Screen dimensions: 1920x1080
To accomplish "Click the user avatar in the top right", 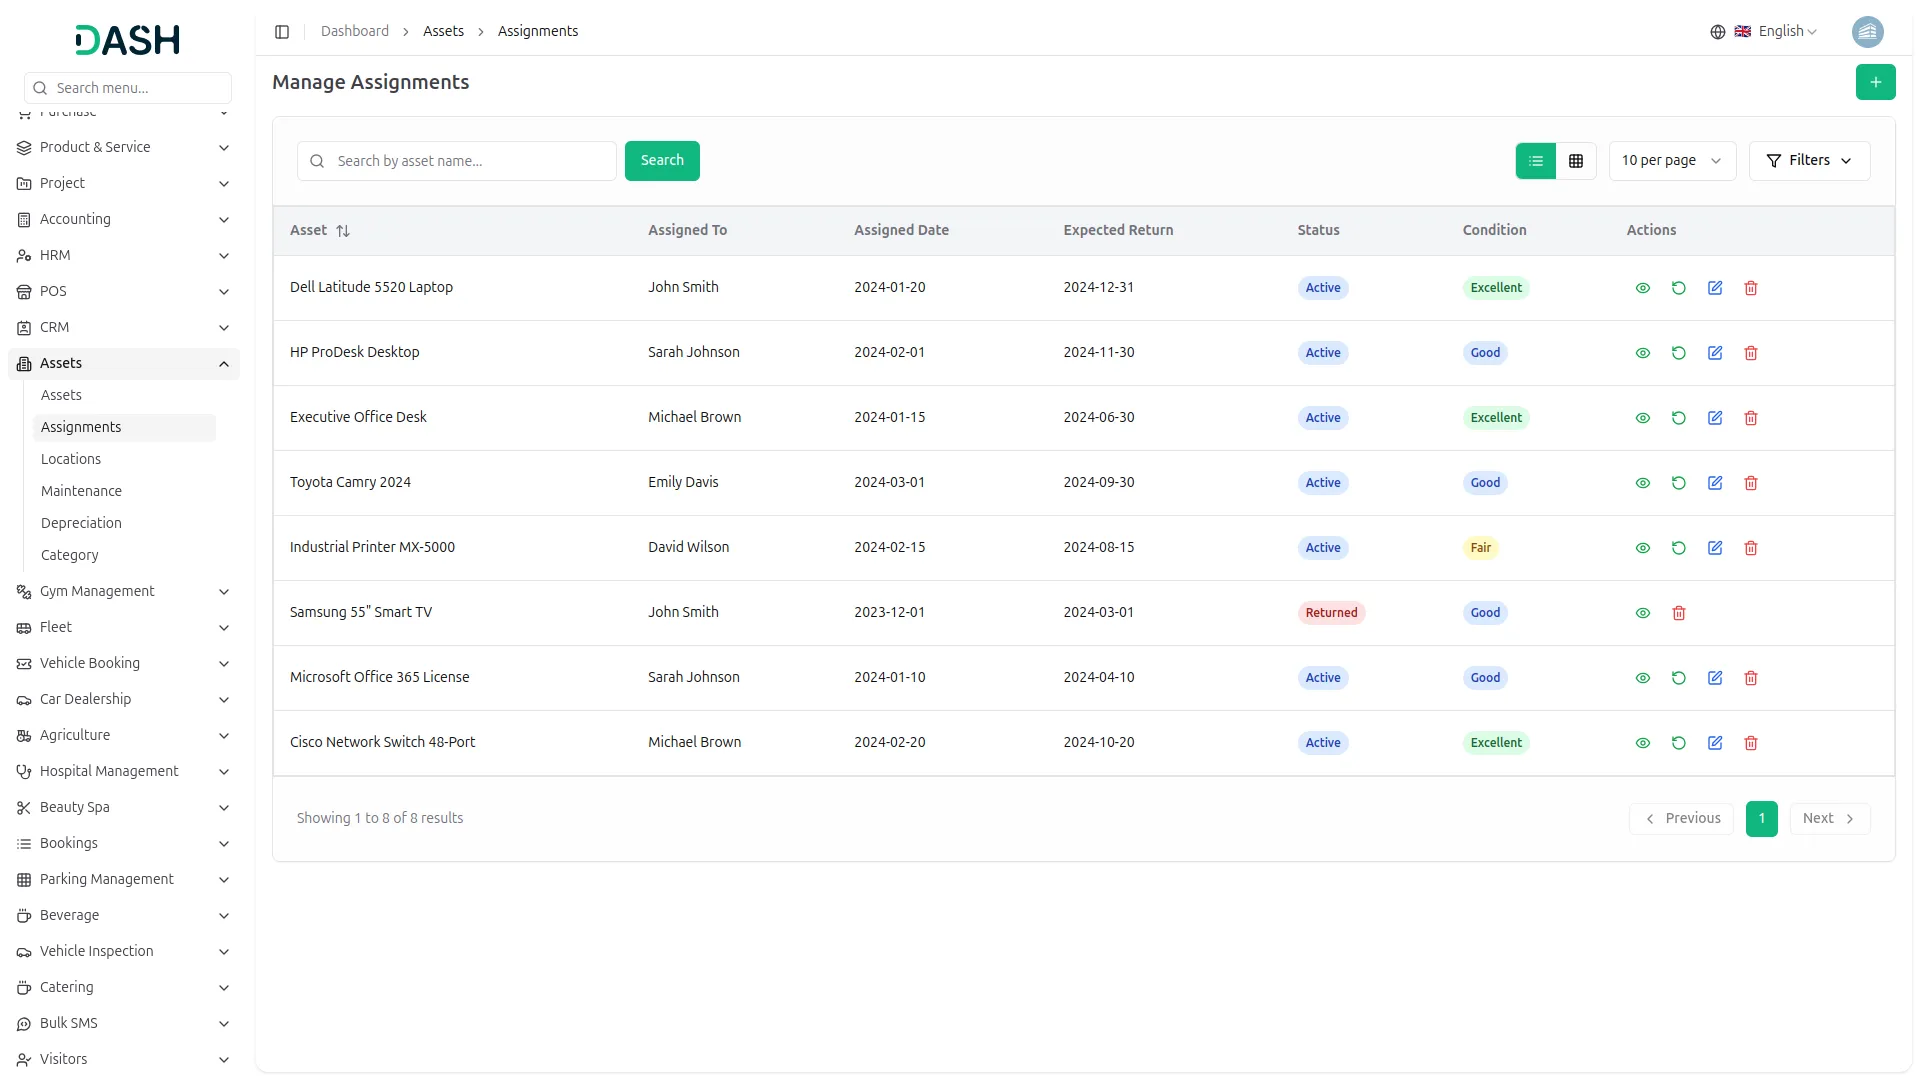I will pos(1868,31).
